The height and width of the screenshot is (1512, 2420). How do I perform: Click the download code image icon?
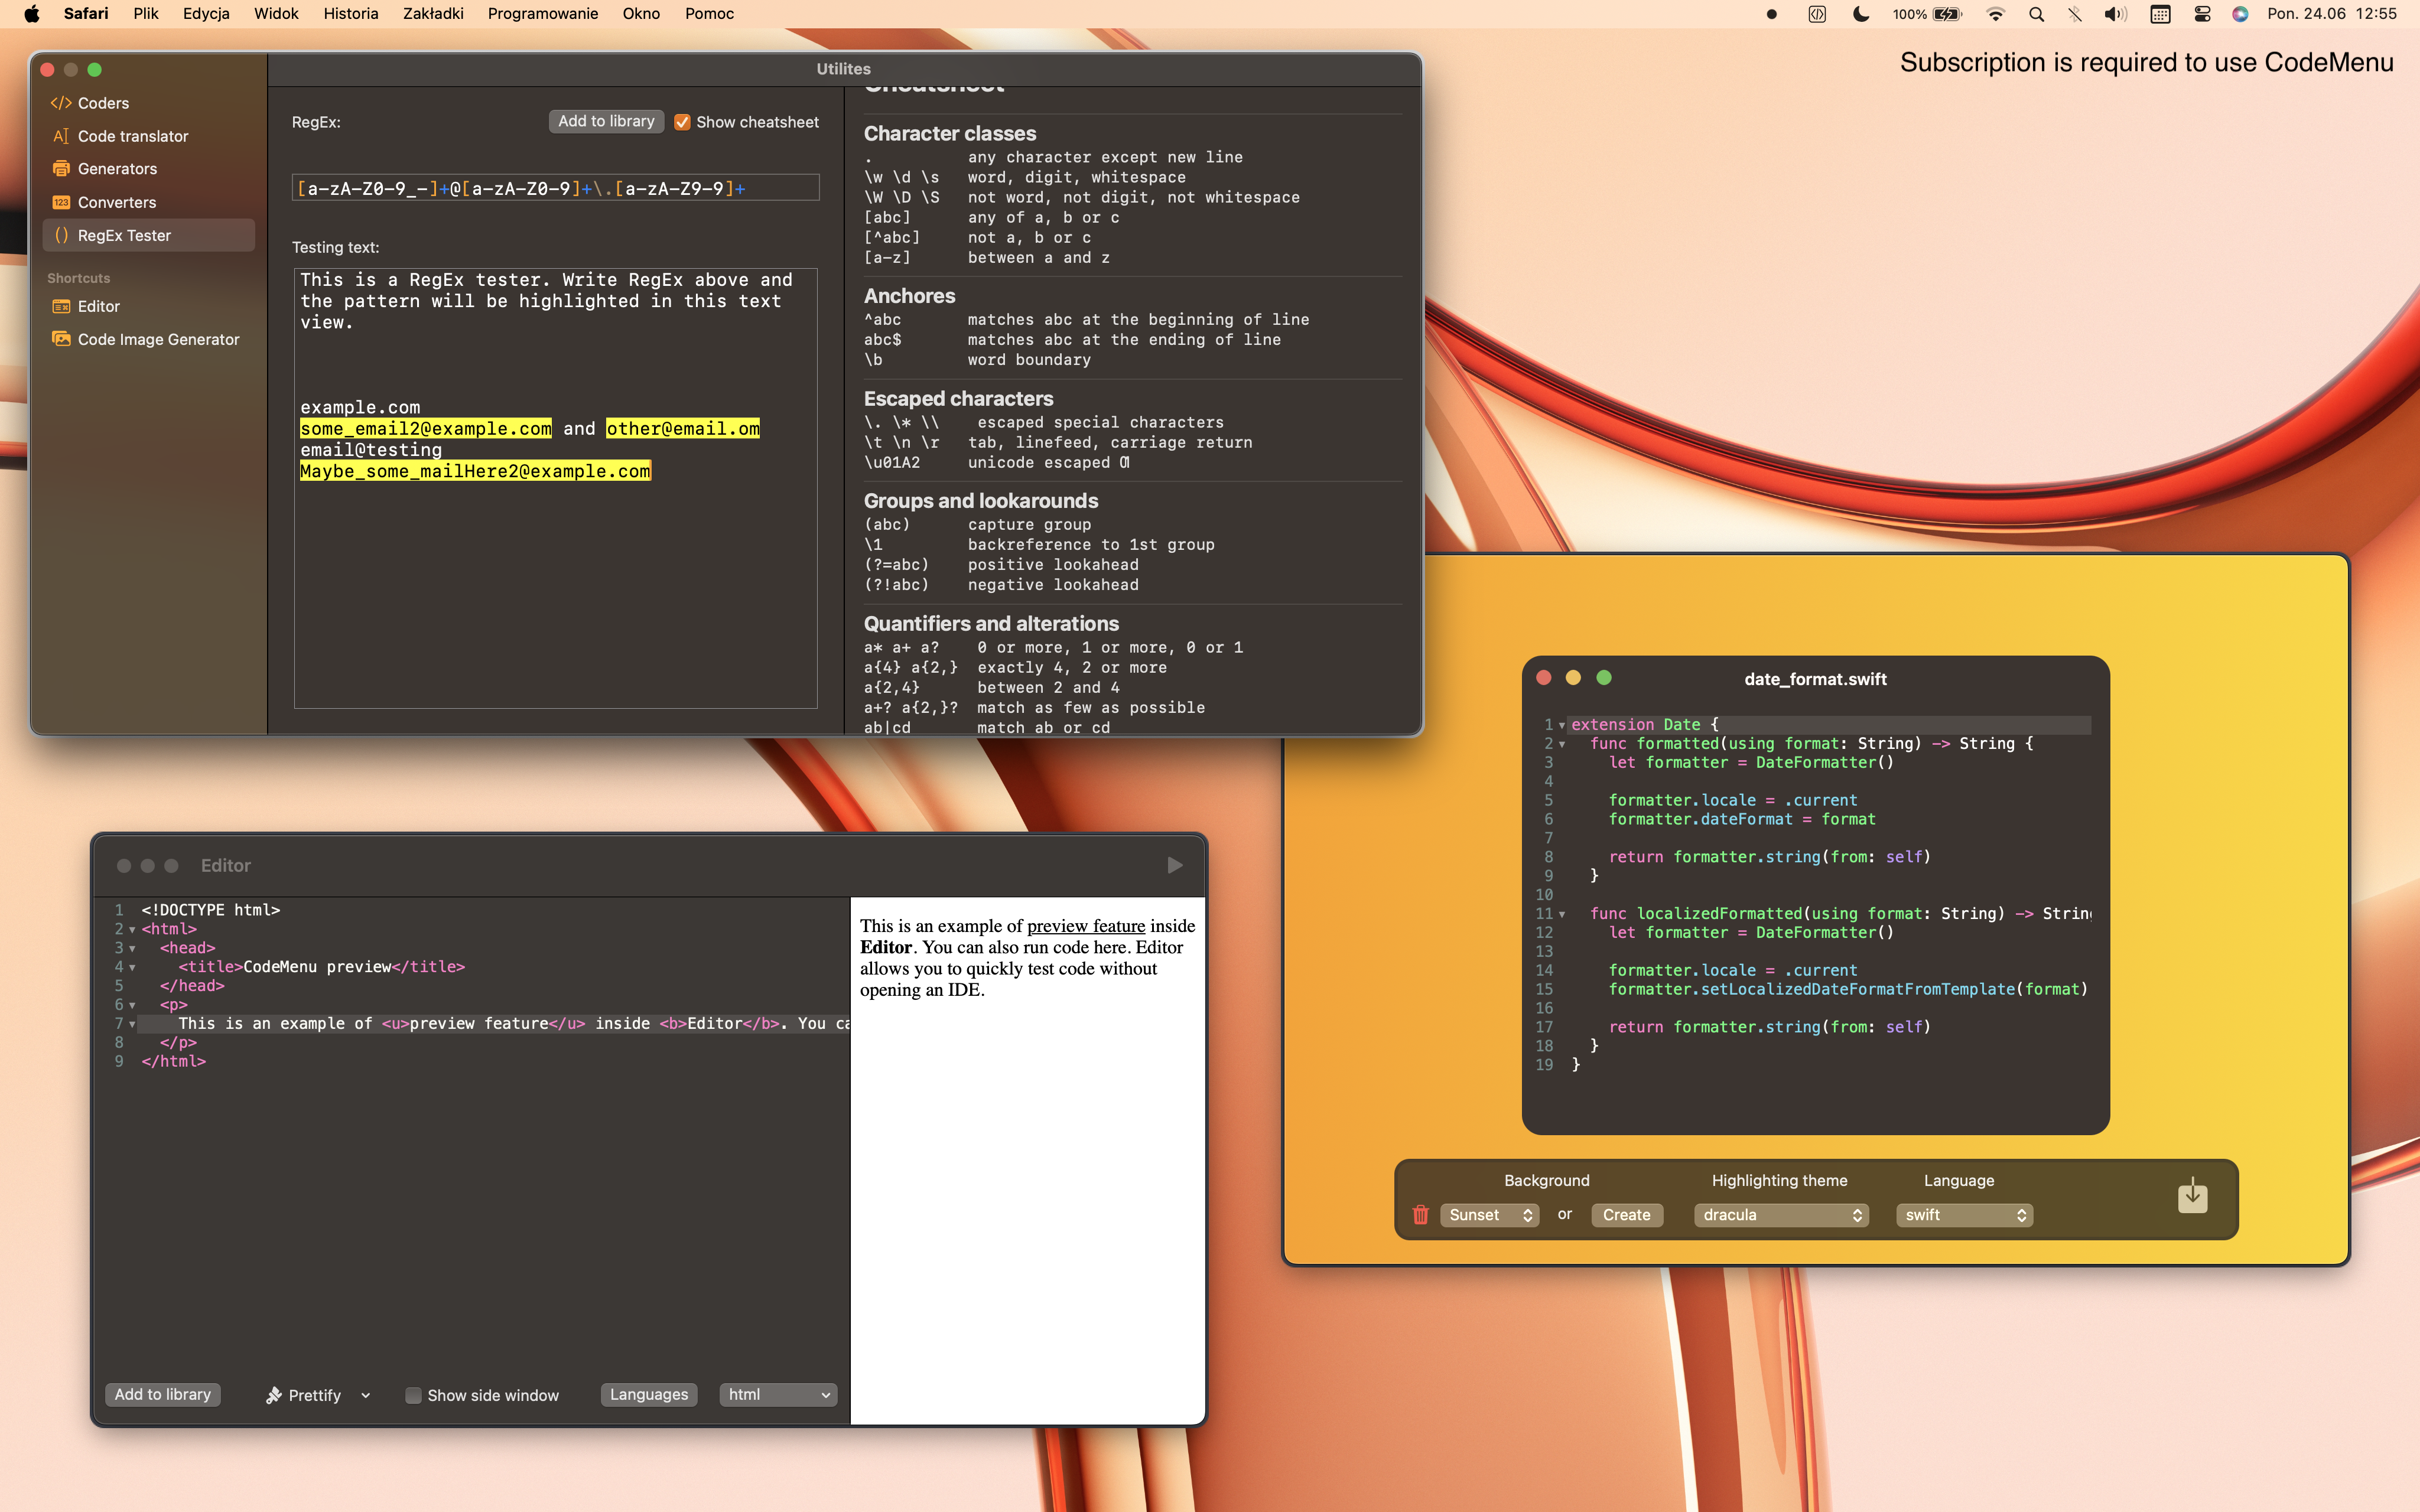tap(2192, 1195)
